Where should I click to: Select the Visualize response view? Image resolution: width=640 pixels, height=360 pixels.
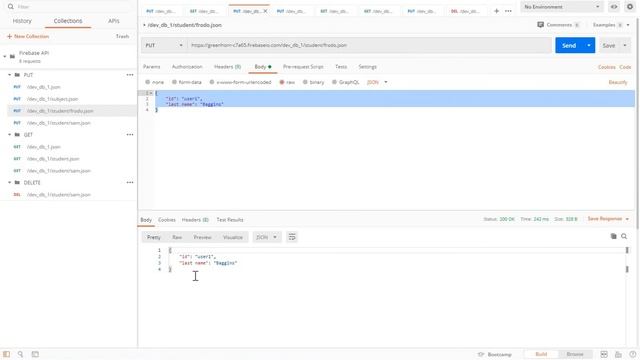(233, 237)
